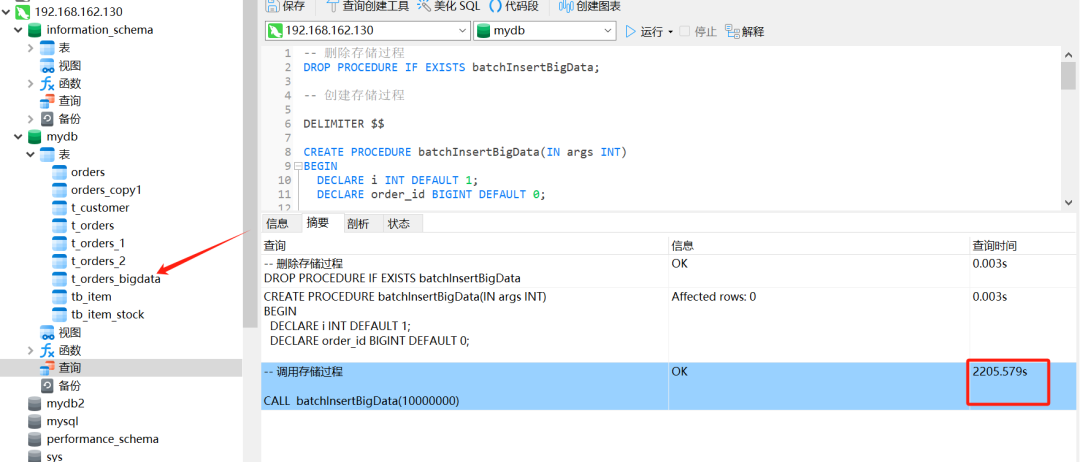Click the performance_schema database icon
The height and width of the screenshot is (462, 1080).
coord(34,439)
